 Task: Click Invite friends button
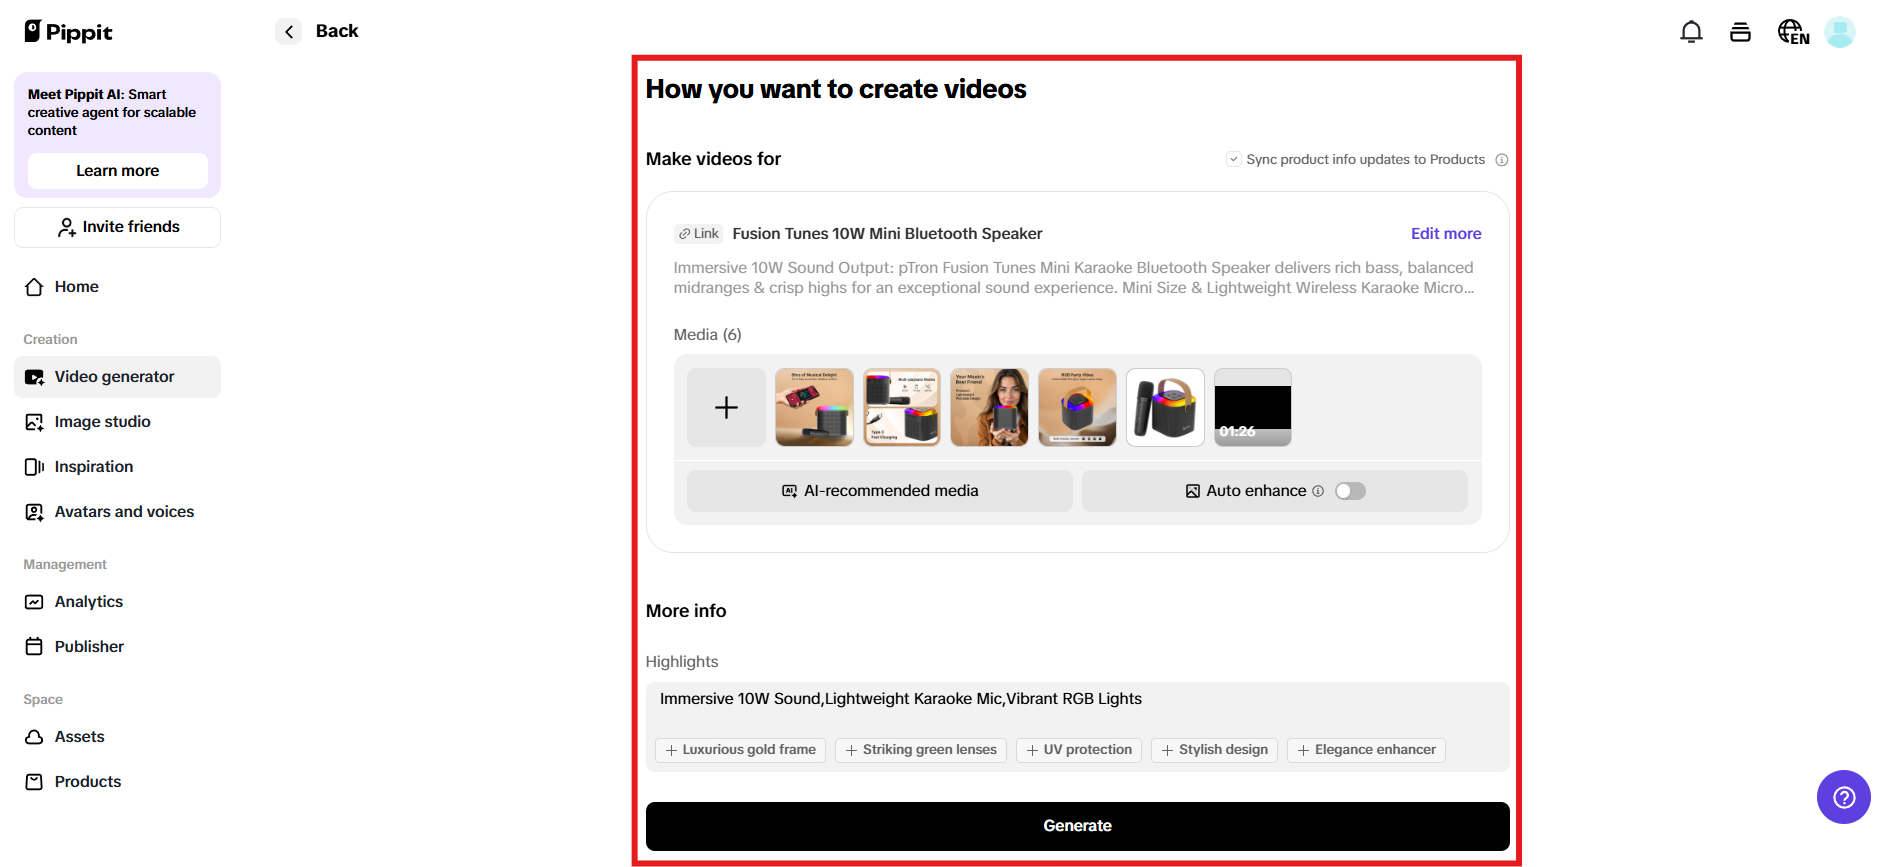[x=117, y=227]
